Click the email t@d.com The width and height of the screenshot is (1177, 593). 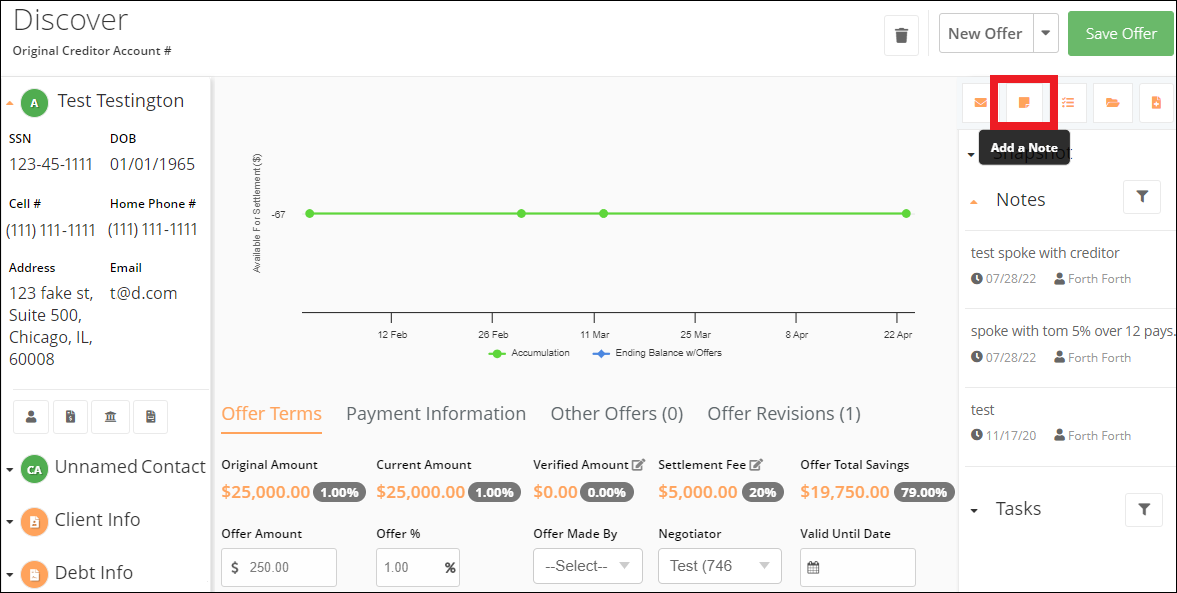click(143, 293)
